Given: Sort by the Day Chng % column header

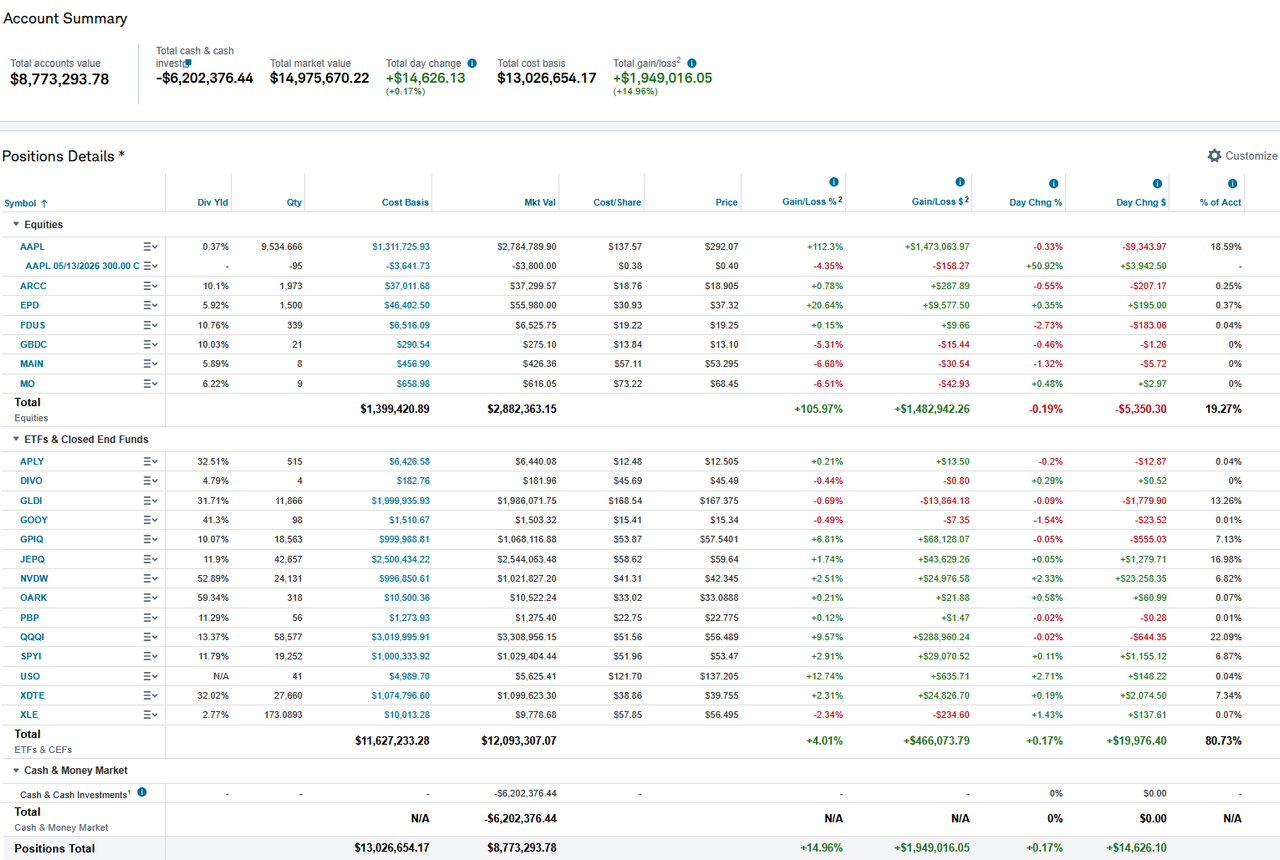Looking at the screenshot, I should [x=1036, y=202].
